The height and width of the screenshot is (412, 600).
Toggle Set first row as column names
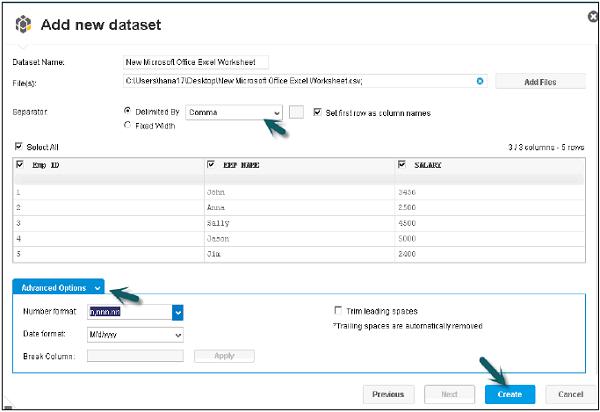[x=317, y=112]
